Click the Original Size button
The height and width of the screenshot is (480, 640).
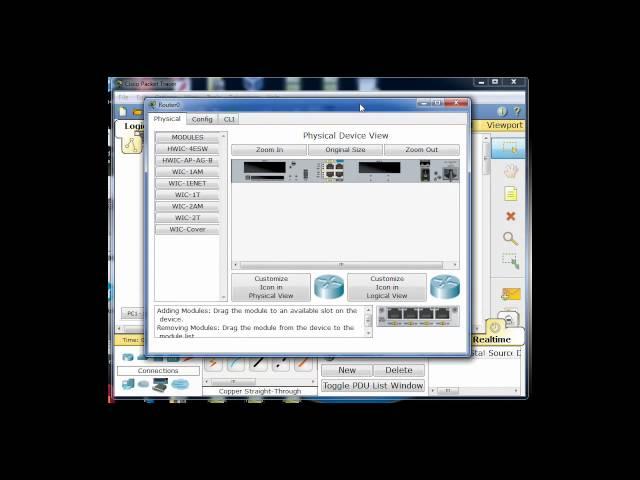345,150
